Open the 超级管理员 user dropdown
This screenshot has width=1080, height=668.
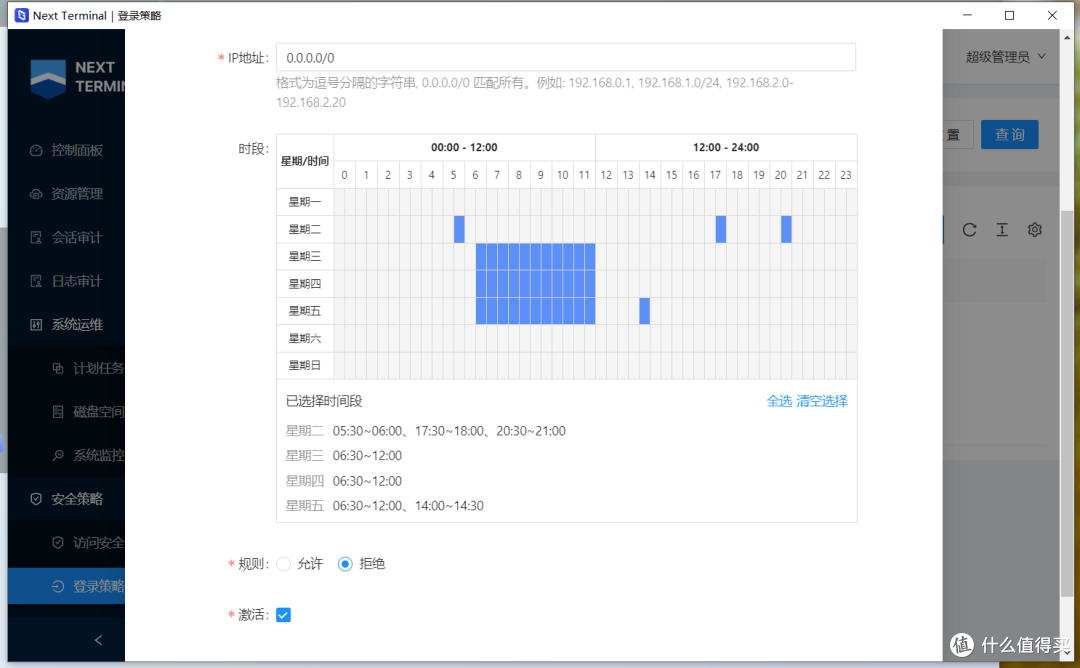click(x=1005, y=57)
